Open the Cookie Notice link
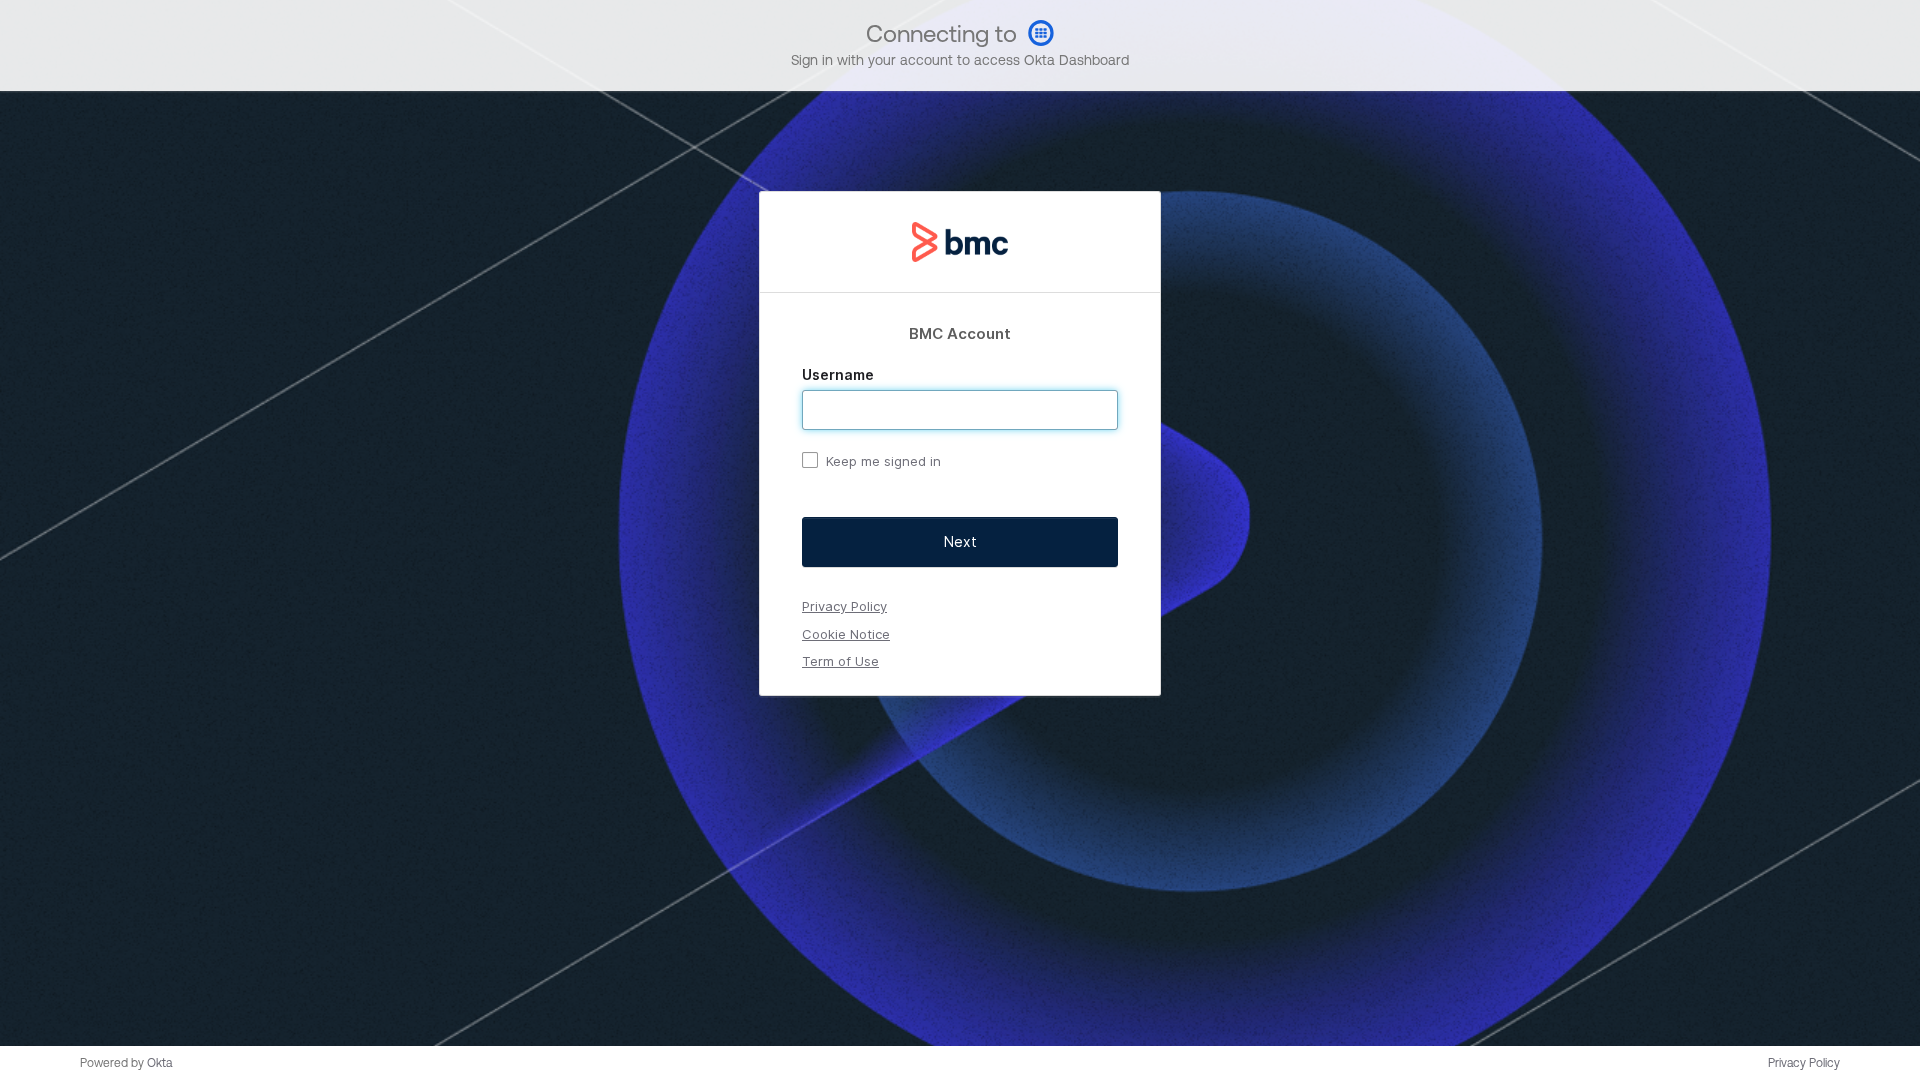 [x=846, y=634]
